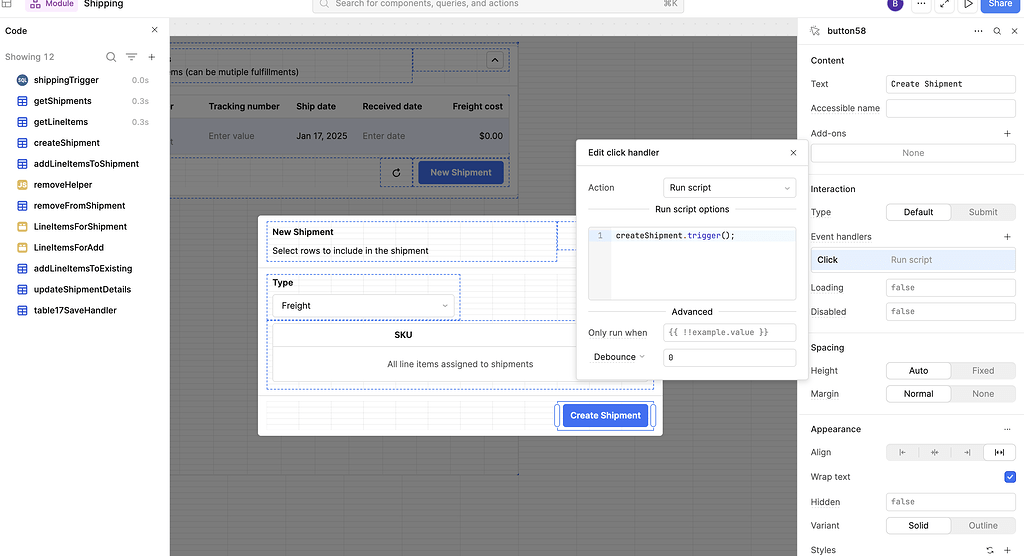The width and height of the screenshot is (1024, 556).
Task: Collapse section with chevron up button
Action: (495, 60)
